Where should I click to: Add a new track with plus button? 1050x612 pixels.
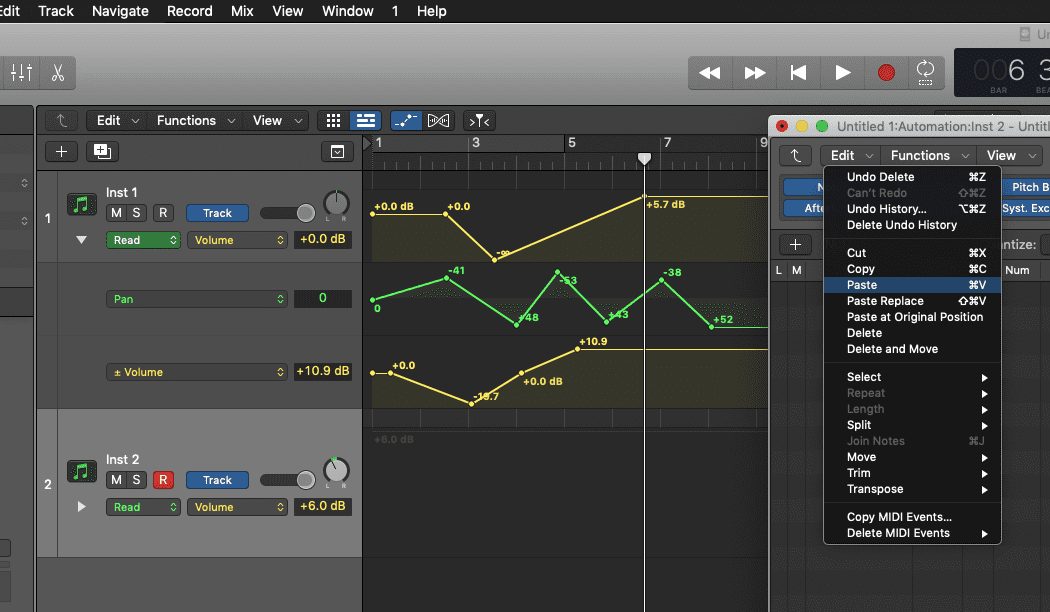pos(61,151)
